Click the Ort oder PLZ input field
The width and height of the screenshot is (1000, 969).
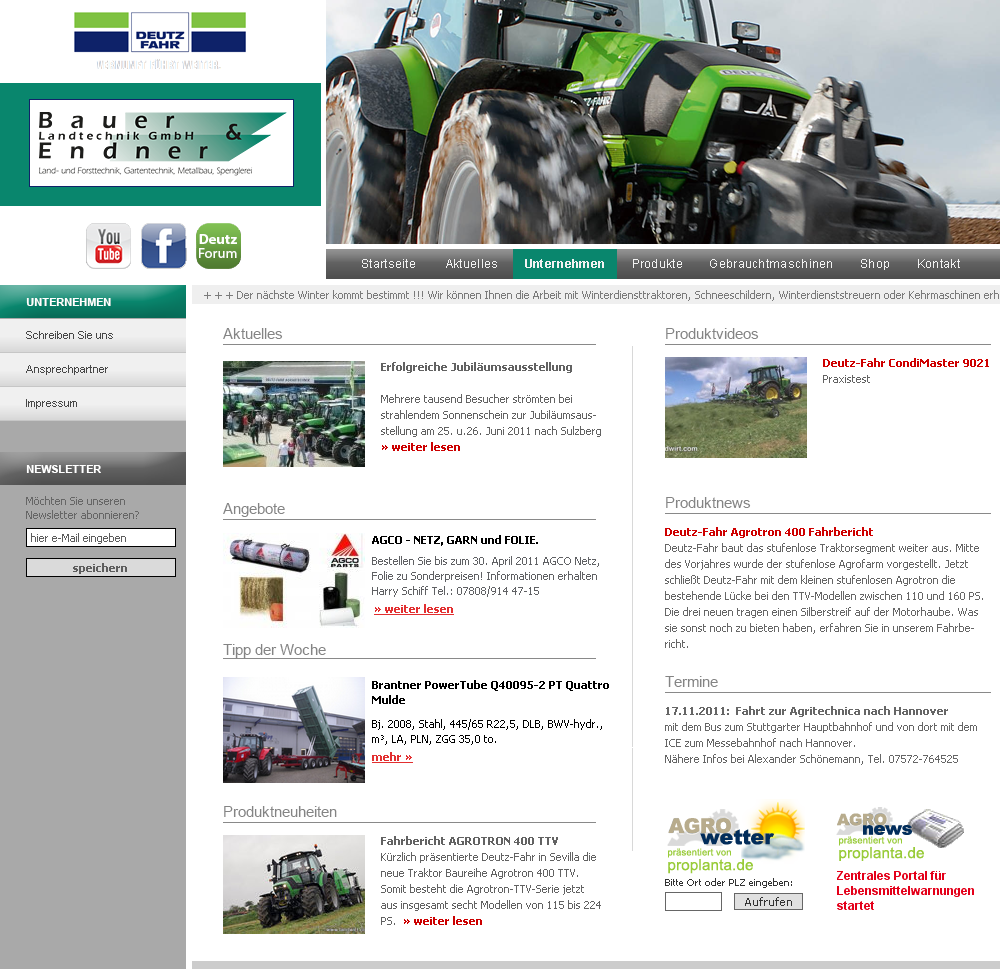[693, 902]
